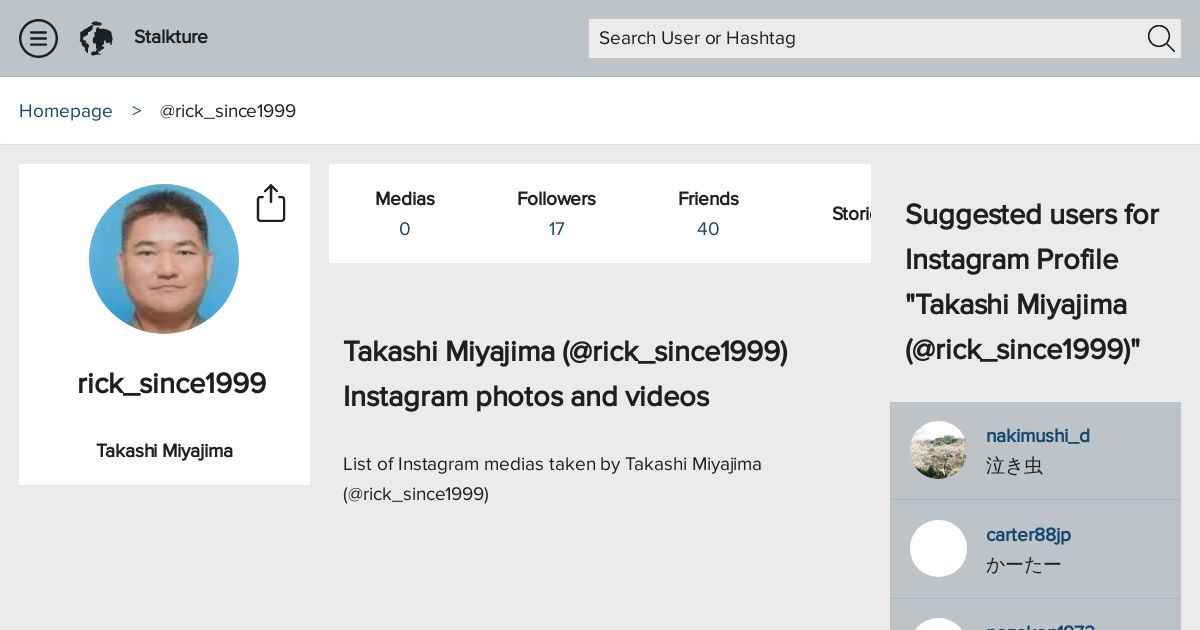Click the Followers count 17
This screenshot has width=1200, height=630.
click(557, 229)
